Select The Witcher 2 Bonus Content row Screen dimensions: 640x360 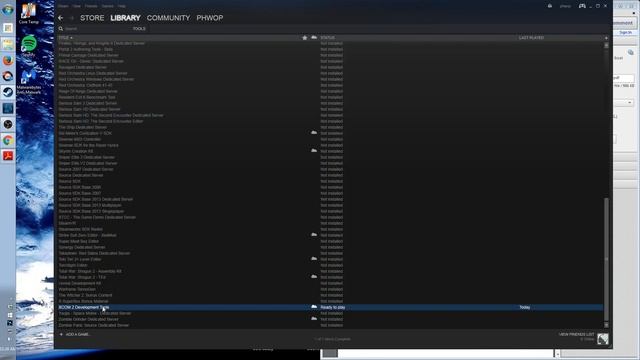click(330, 295)
